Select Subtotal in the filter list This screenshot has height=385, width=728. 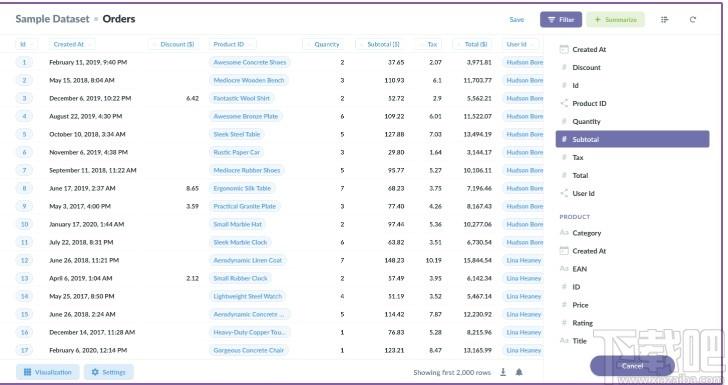pos(632,139)
